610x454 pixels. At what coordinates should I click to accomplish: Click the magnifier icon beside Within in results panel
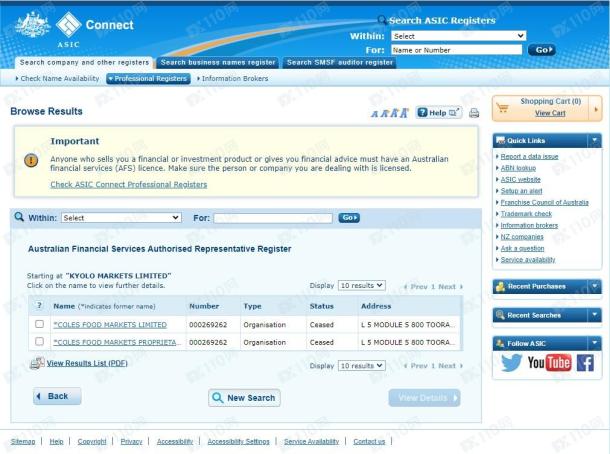coord(19,217)
